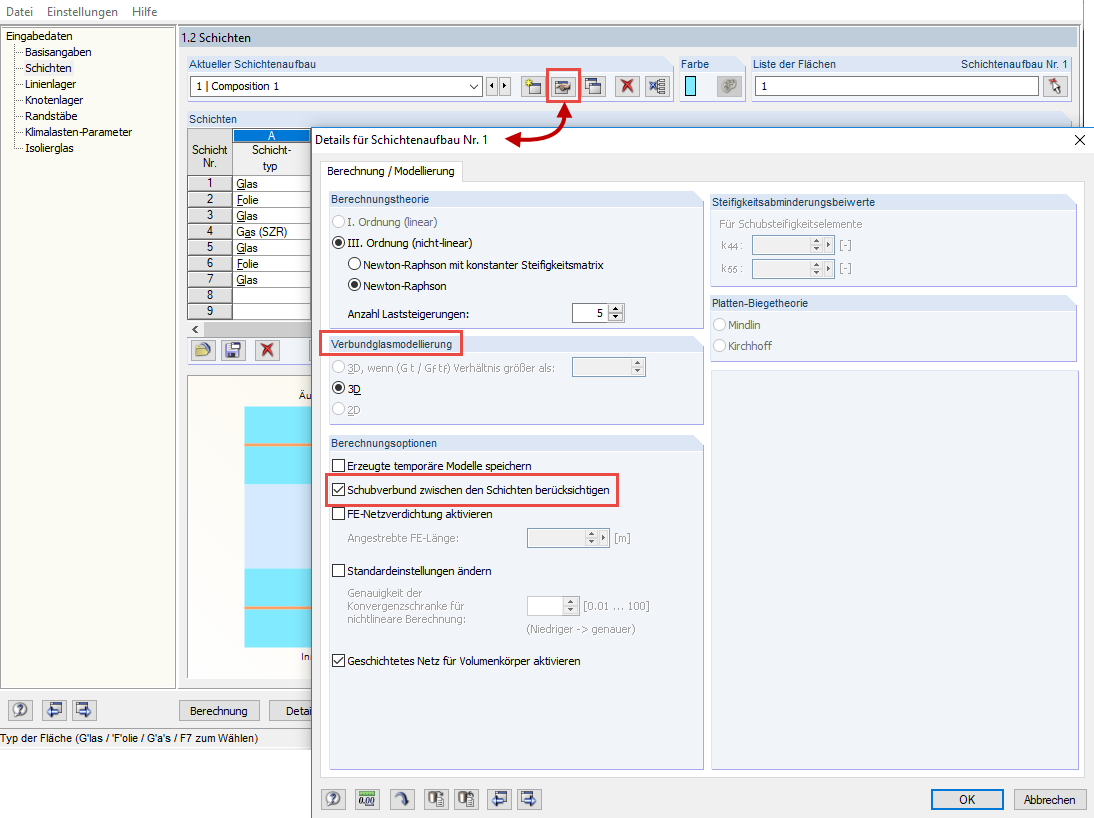Open layer library folder icon under Schichten table
This screenshot has height=818, width=1094.
click(202, 350)
